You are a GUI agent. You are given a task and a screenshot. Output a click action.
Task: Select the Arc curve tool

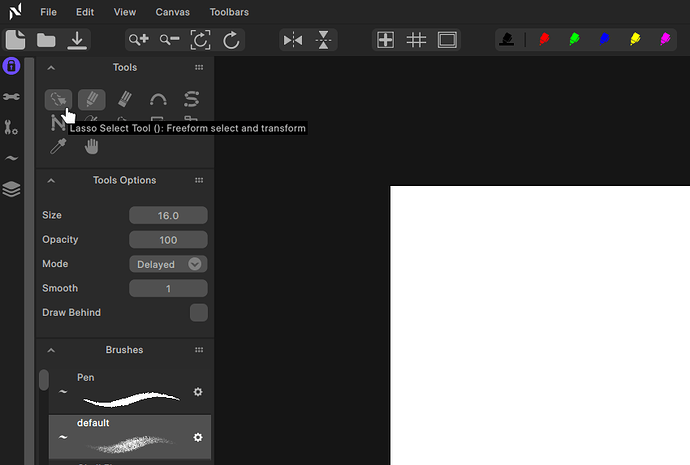pos(158,99)
